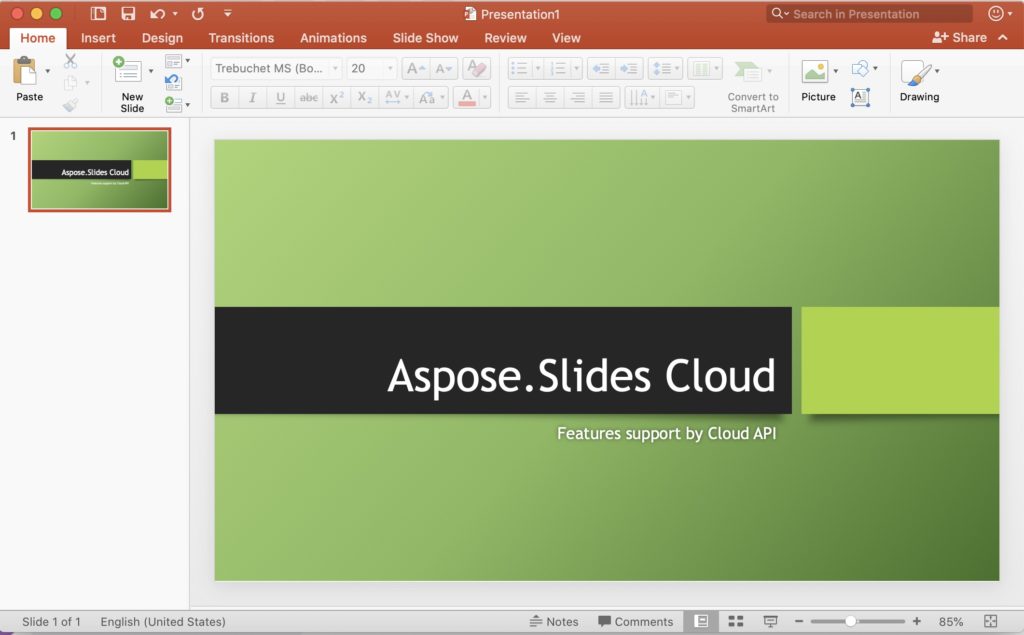1024x635 pixels.
Task: Open the Drawing tools icon
Action: point(914,72)
